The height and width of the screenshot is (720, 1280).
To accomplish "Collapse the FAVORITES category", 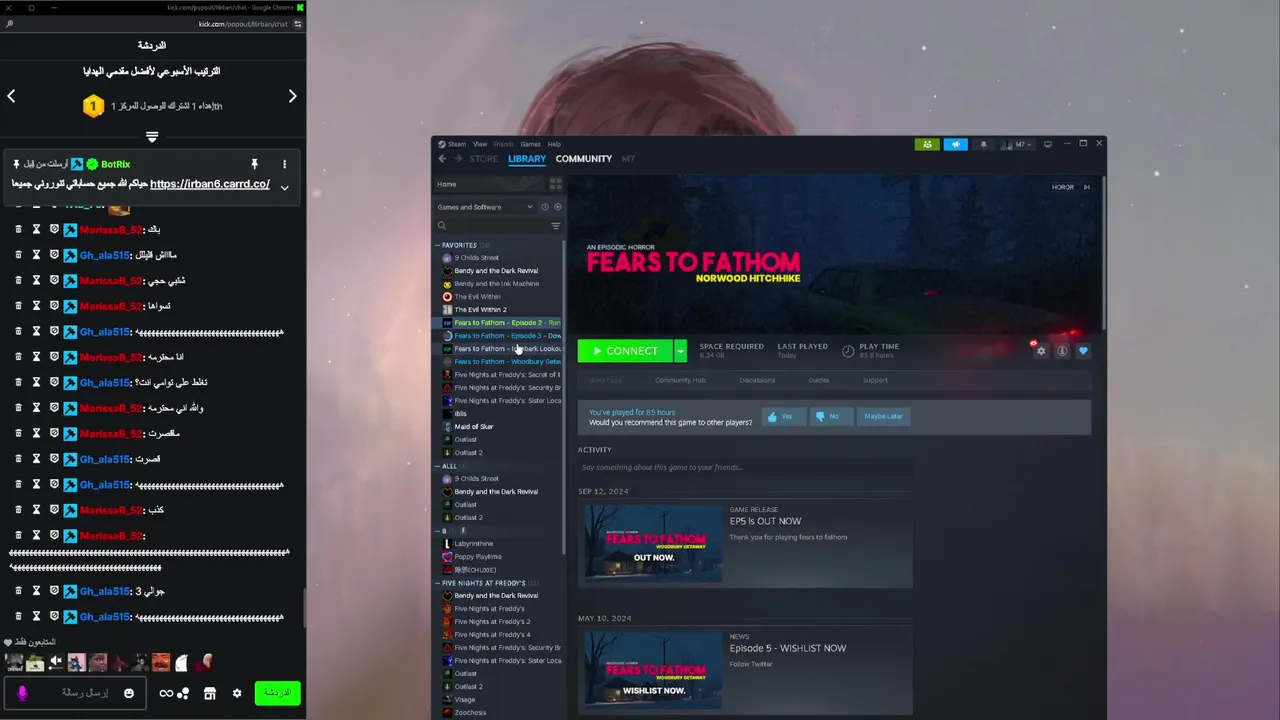I will pyautogui.click(x=438, y=245).
